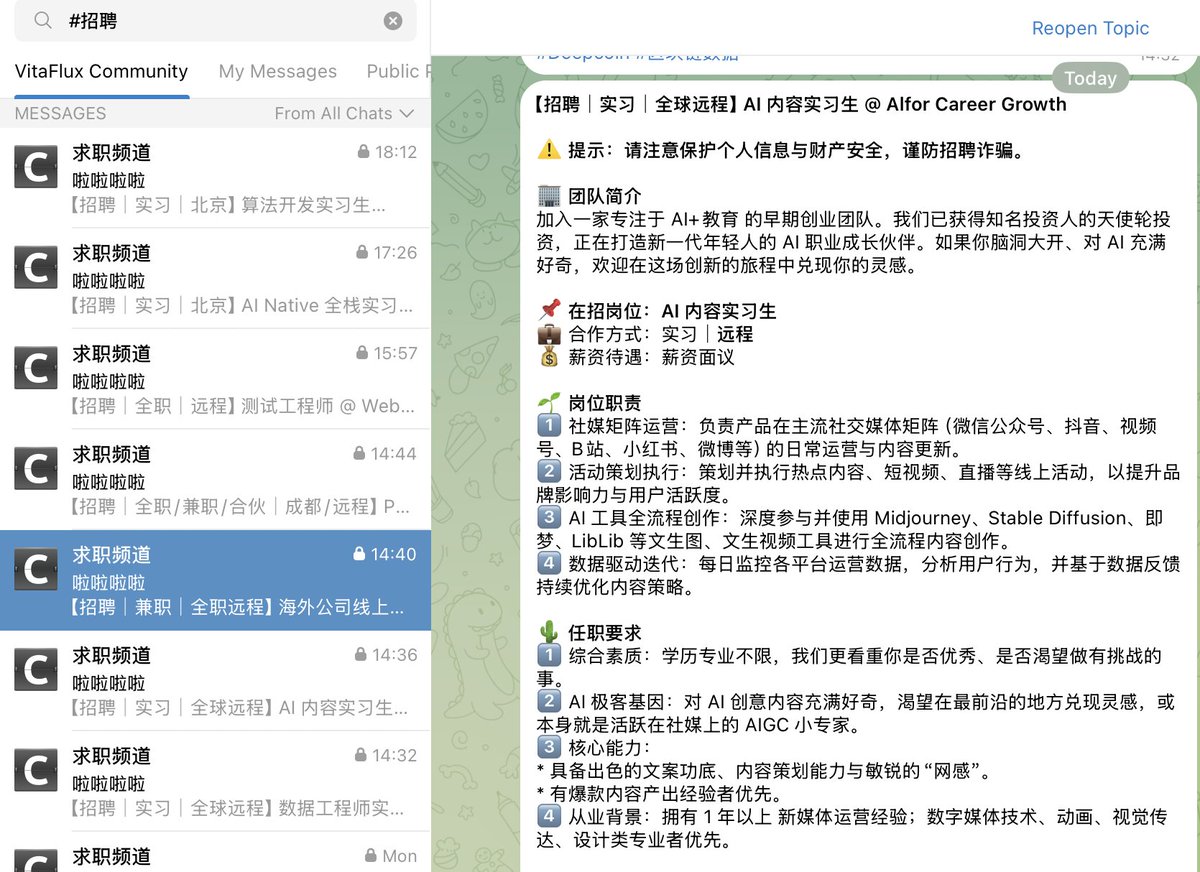Click lock icon beside Mon
The height and width of the screenshot is (872, 1200).
coord(370,856)
